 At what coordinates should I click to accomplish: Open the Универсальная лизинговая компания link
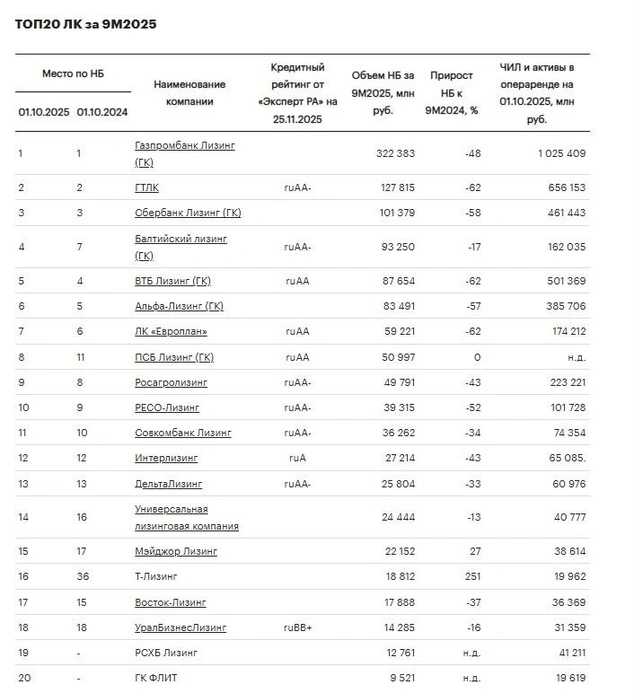click(187, 517)
